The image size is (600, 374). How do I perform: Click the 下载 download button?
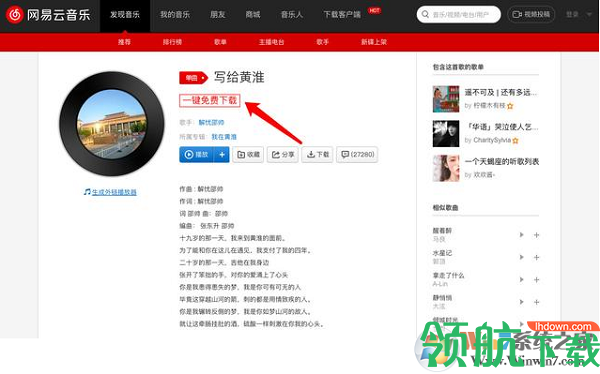click(317, 155)
